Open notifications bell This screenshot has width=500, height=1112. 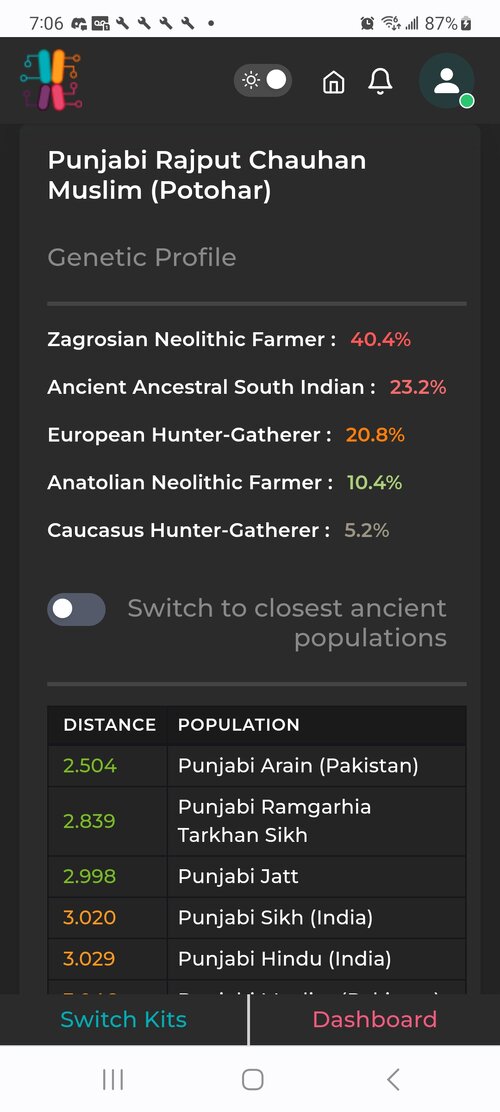(381, 82)
